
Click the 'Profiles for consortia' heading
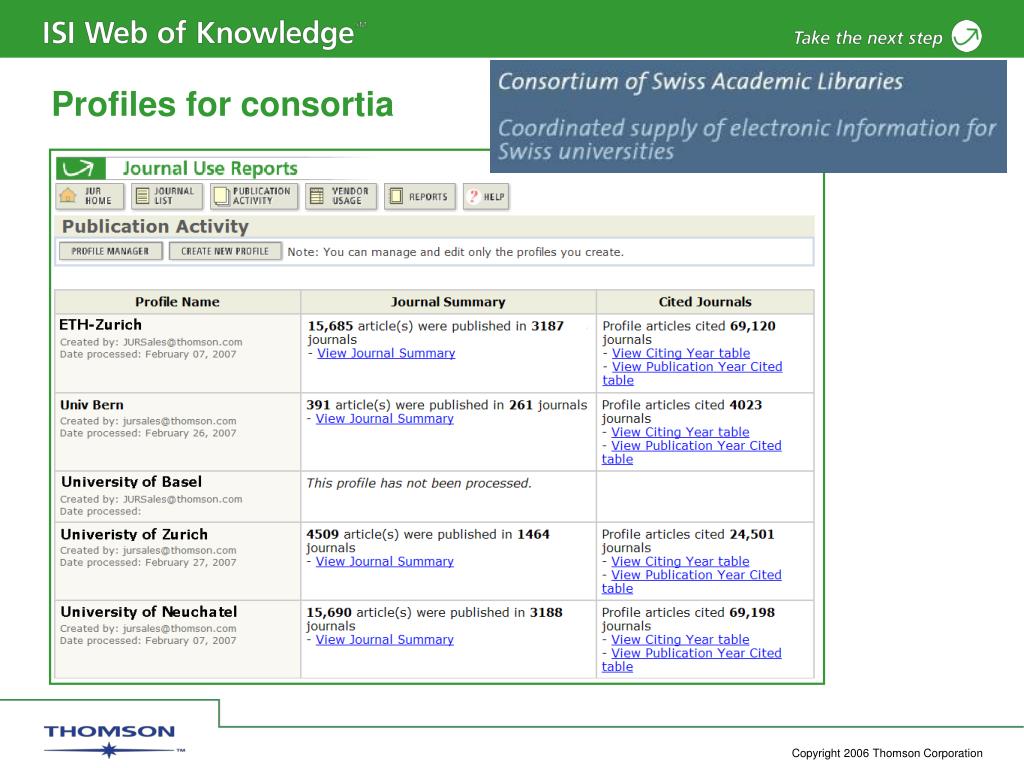point(223,104)
